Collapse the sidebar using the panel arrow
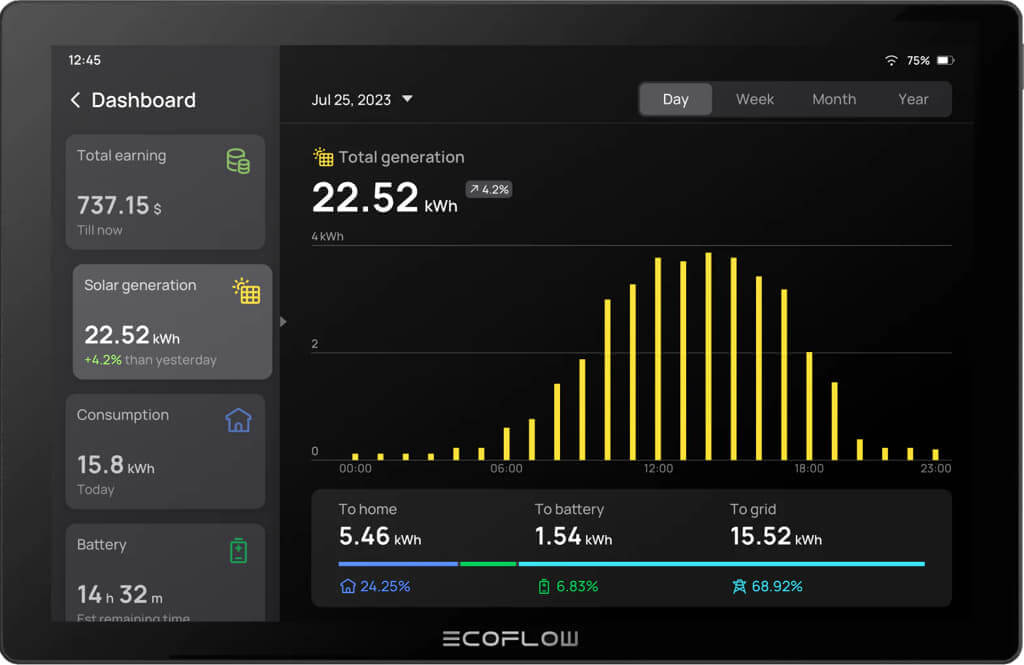 point(283,321)
